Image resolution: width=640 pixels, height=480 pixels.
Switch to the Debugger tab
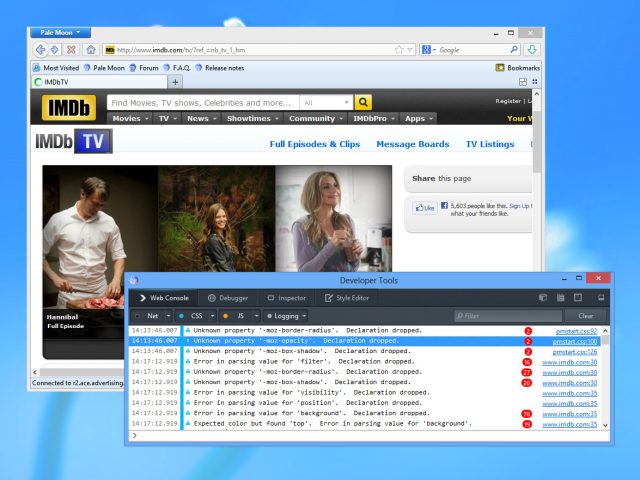pyautogui.click(x=228, y=297)
